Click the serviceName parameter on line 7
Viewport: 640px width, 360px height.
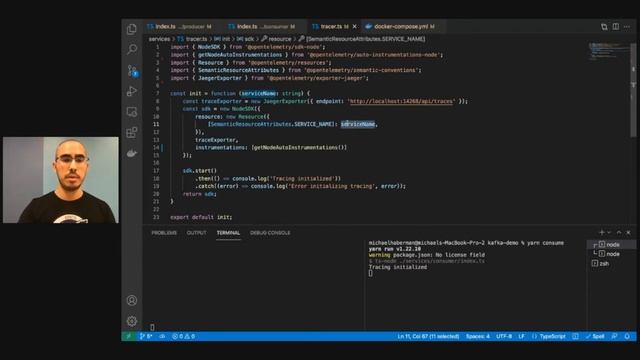258,93
